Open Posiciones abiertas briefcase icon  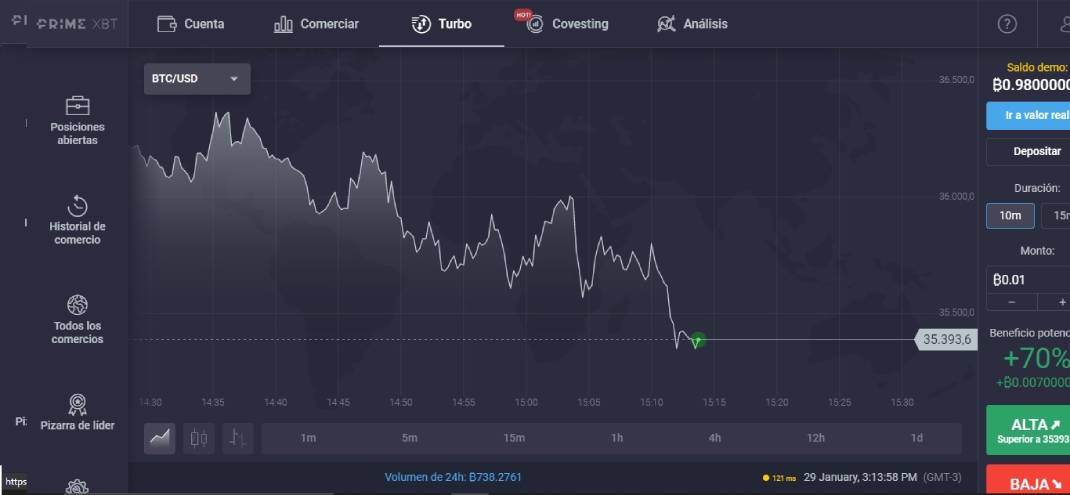77,106
